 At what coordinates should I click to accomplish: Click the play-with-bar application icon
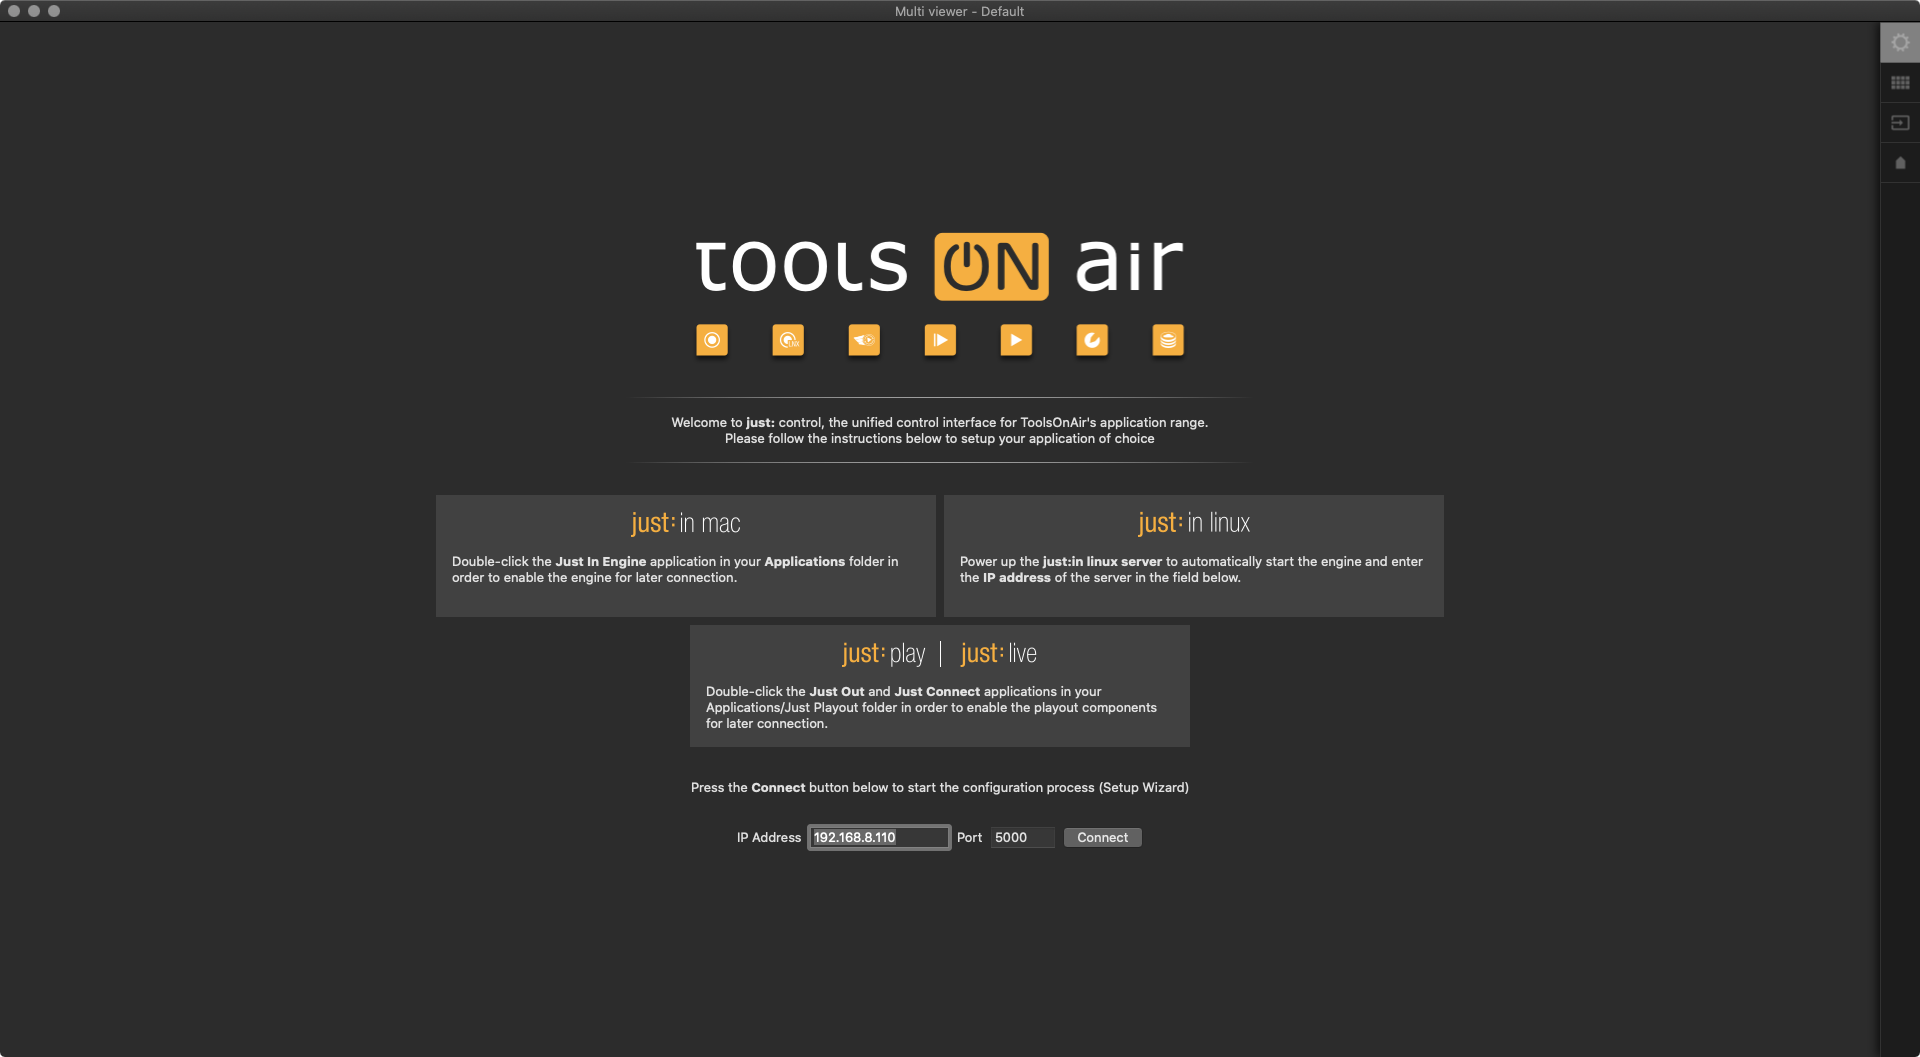point(940,340)
